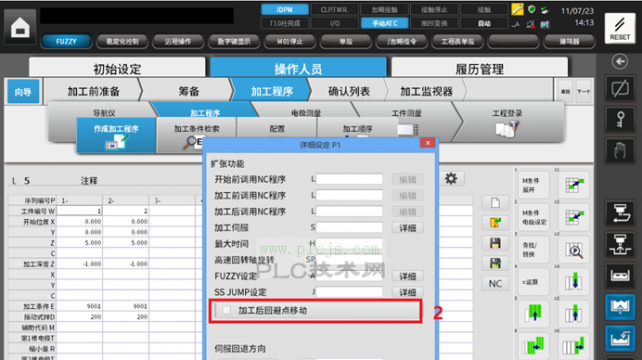
Task: Click the NC button icon
Action: [495, 283]
